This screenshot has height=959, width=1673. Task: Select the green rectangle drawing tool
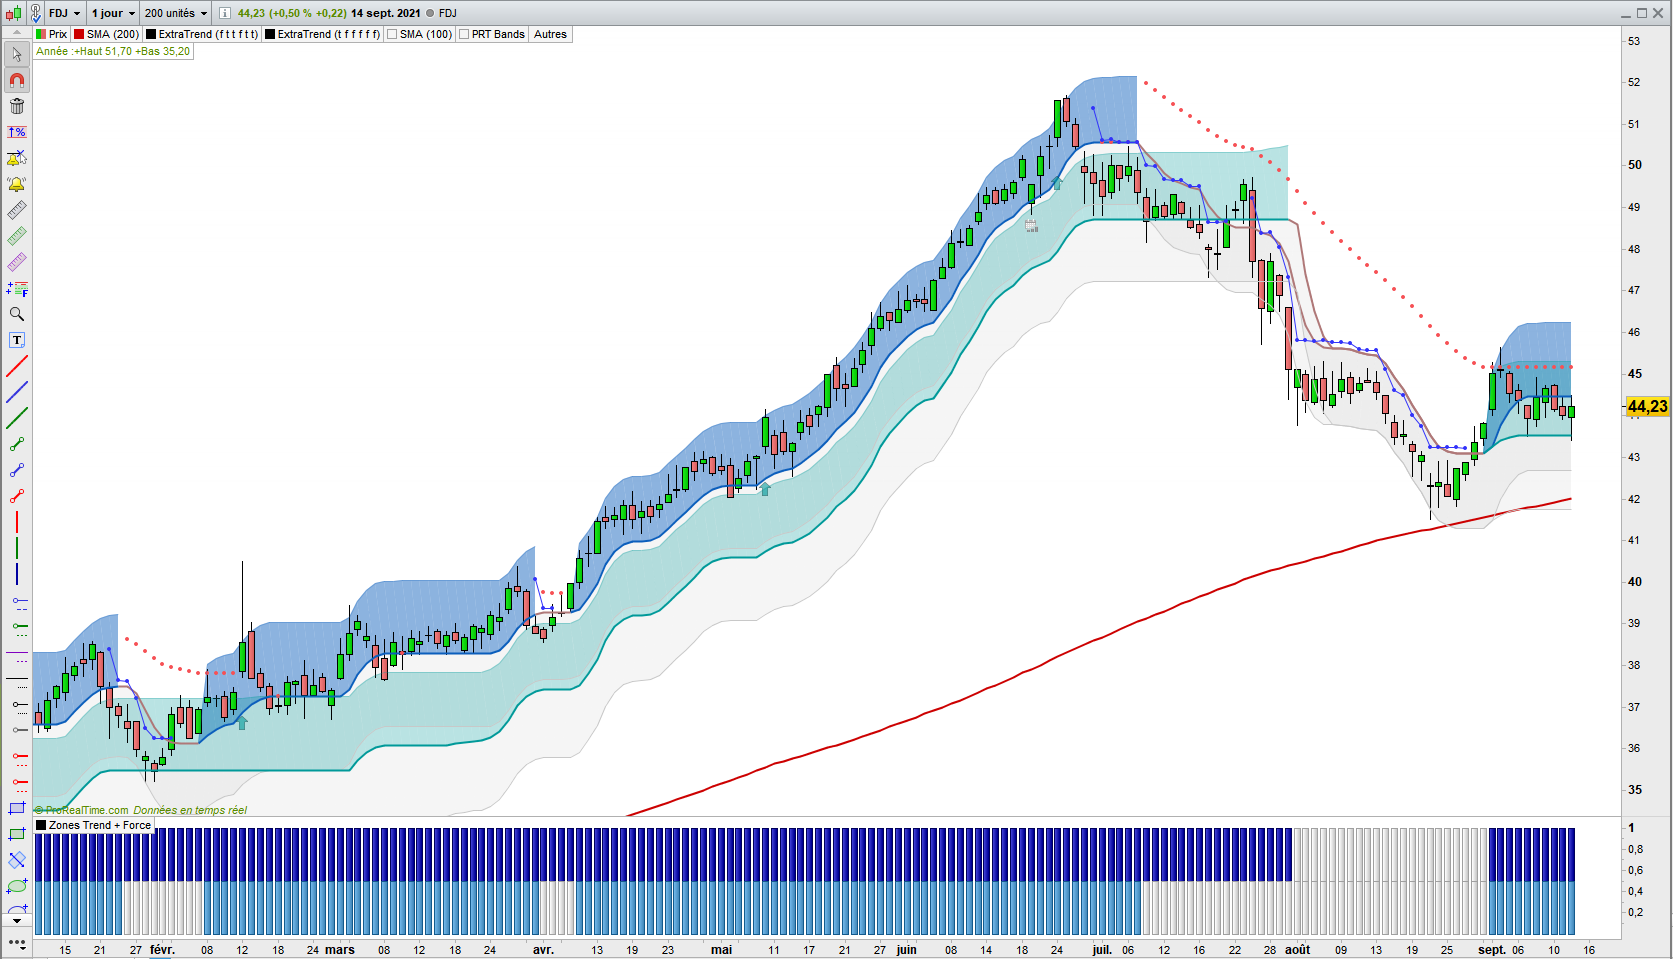pyautogui.click(x=17, y=834)
